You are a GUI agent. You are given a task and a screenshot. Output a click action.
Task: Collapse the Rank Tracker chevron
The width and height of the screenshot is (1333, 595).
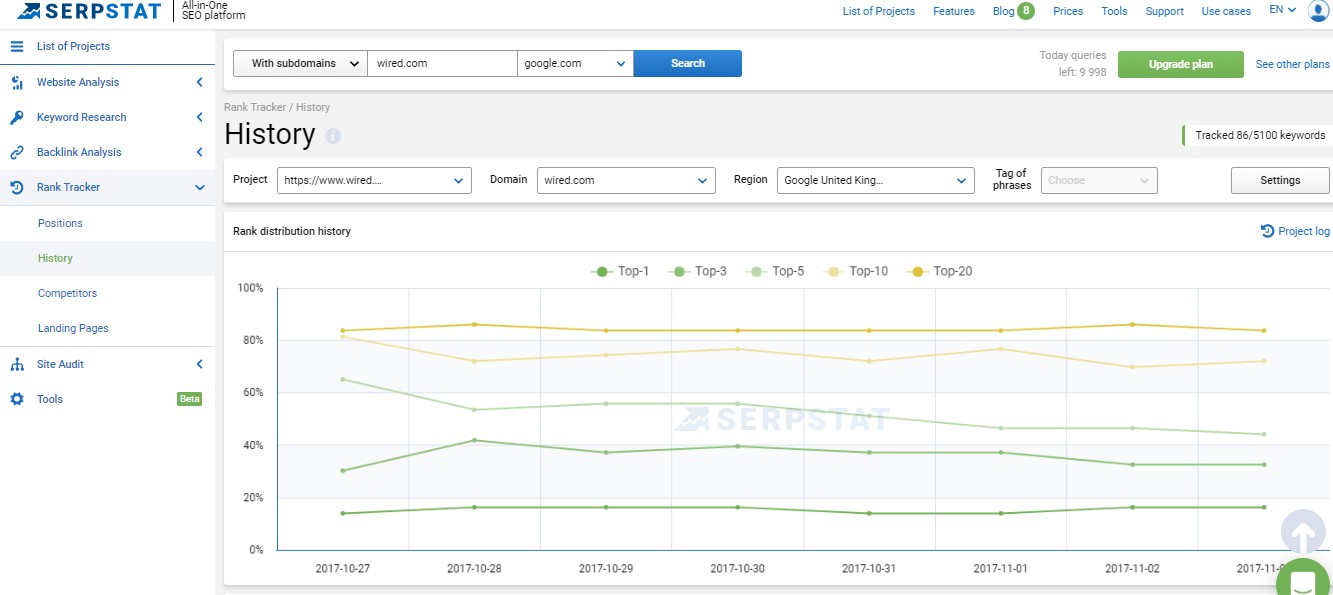(199, 187)
